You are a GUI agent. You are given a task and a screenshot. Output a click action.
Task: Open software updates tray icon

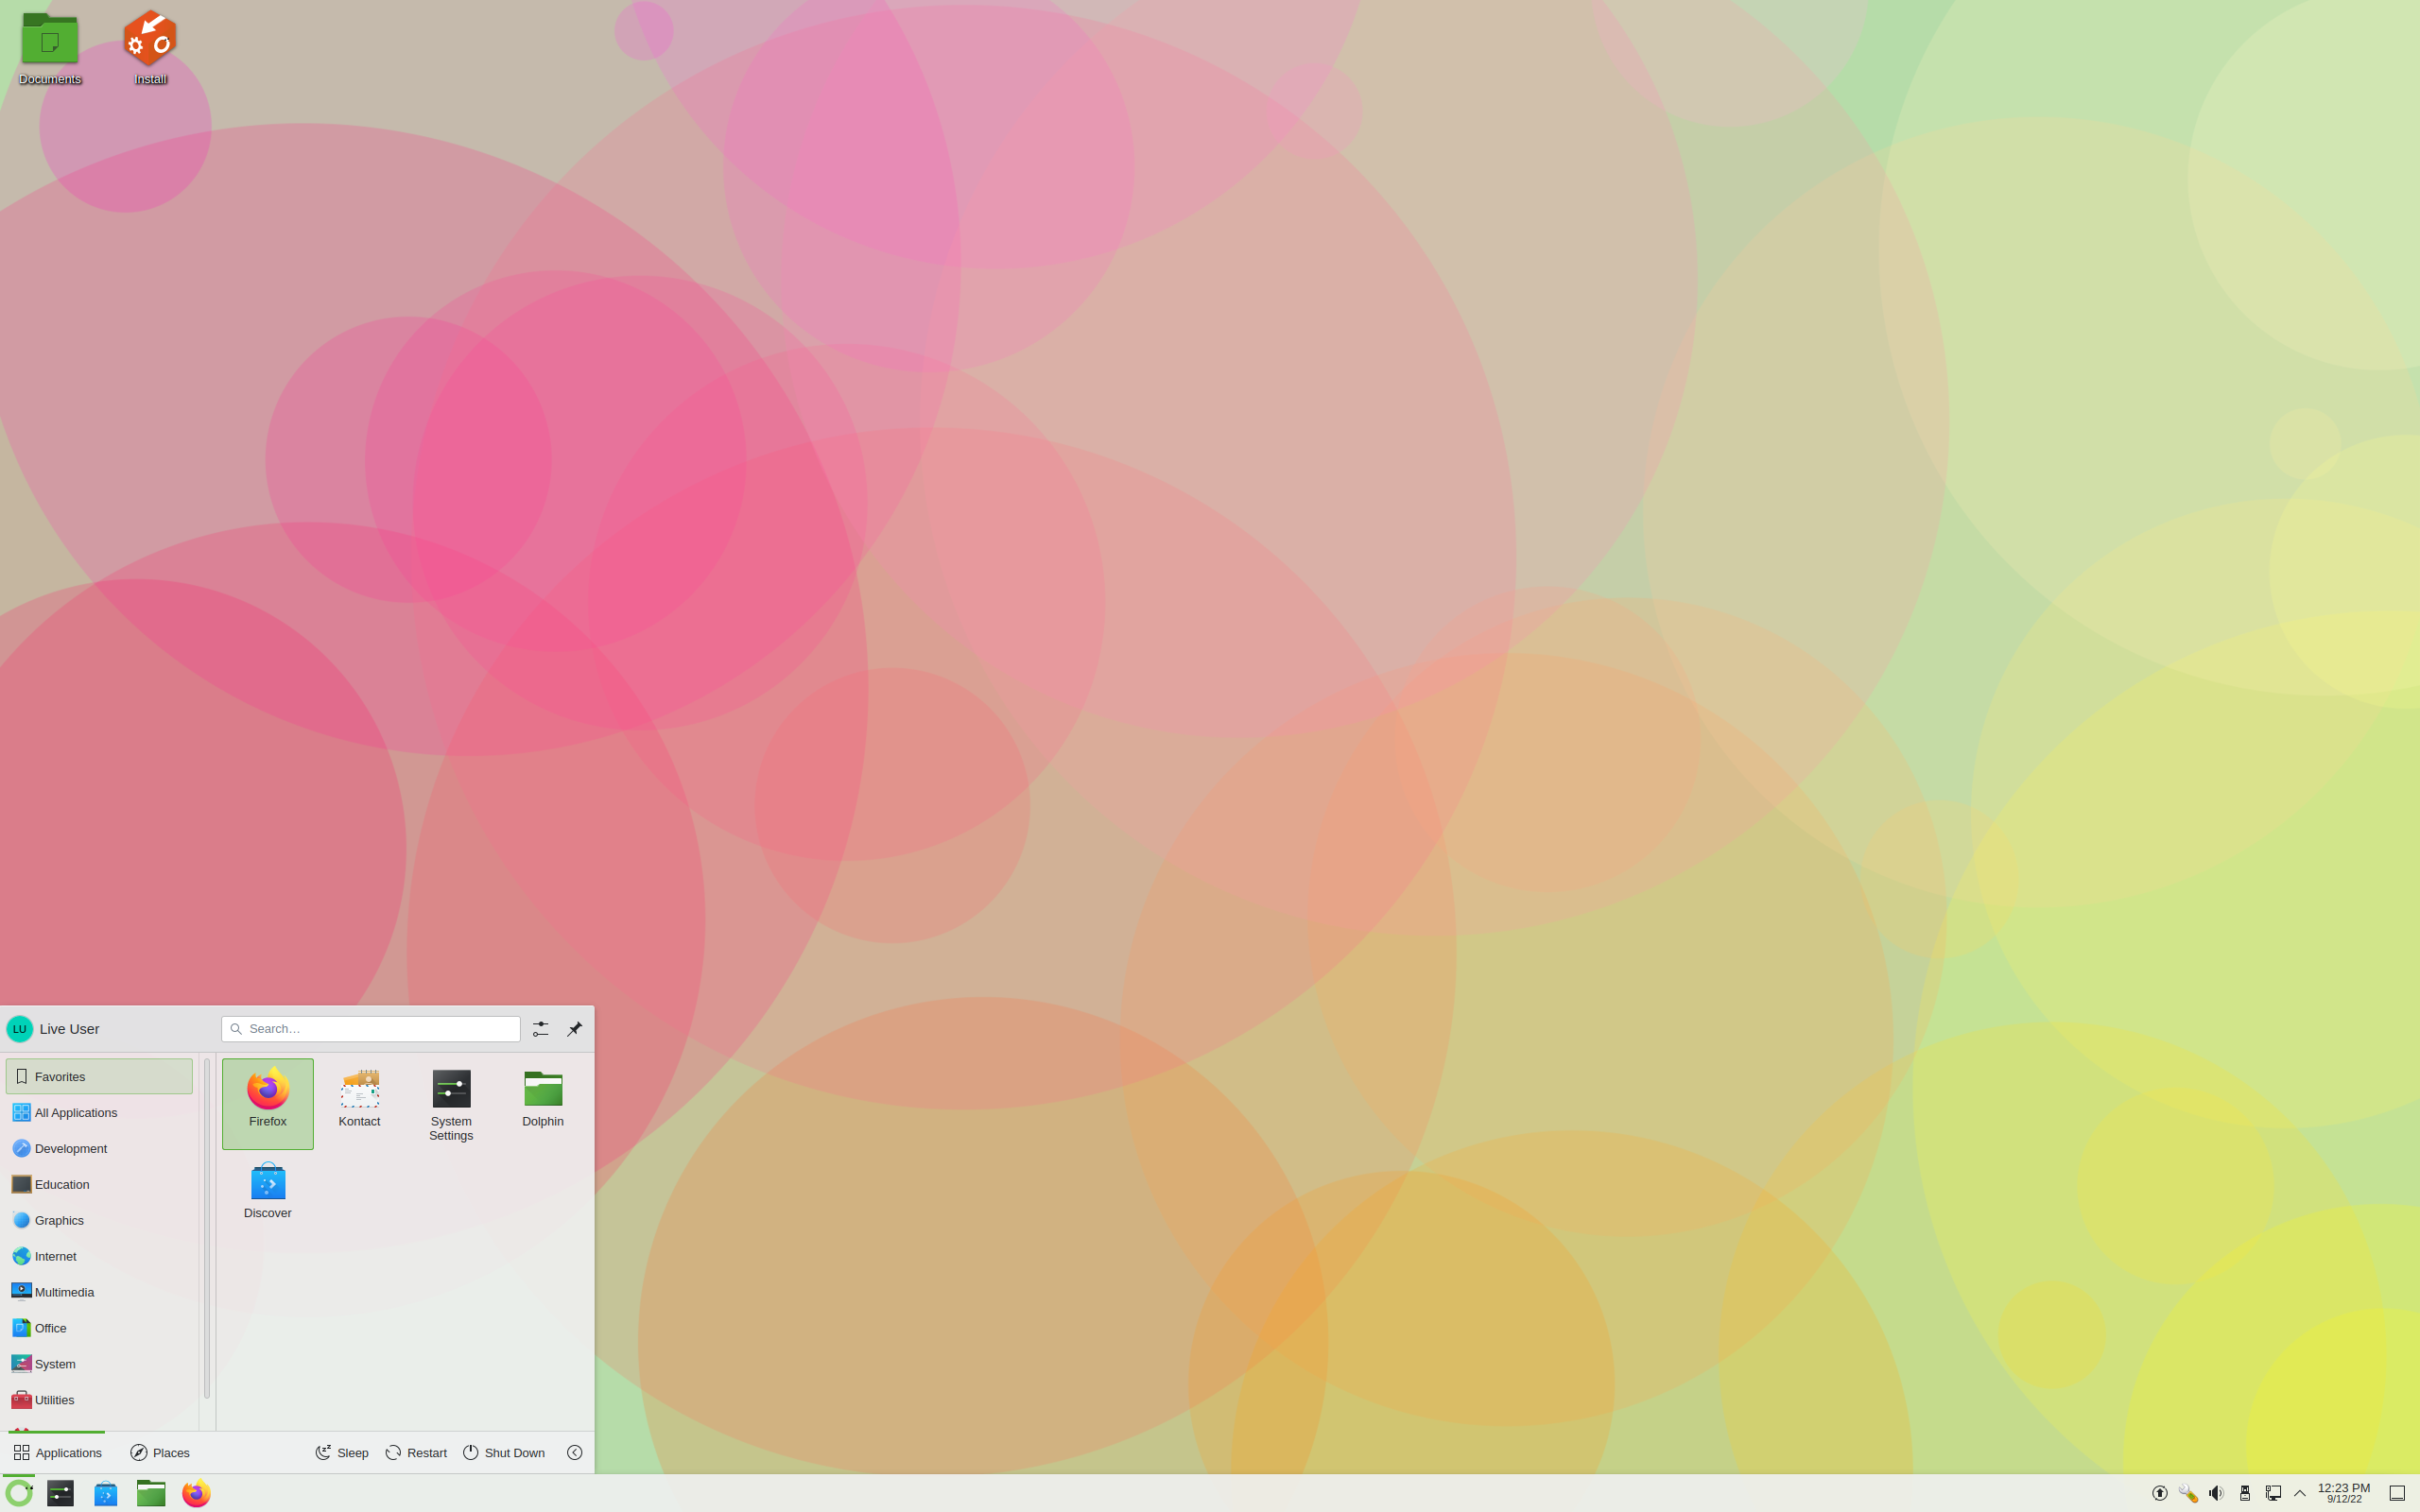pyautogui.click(x=2160, y=1494)
